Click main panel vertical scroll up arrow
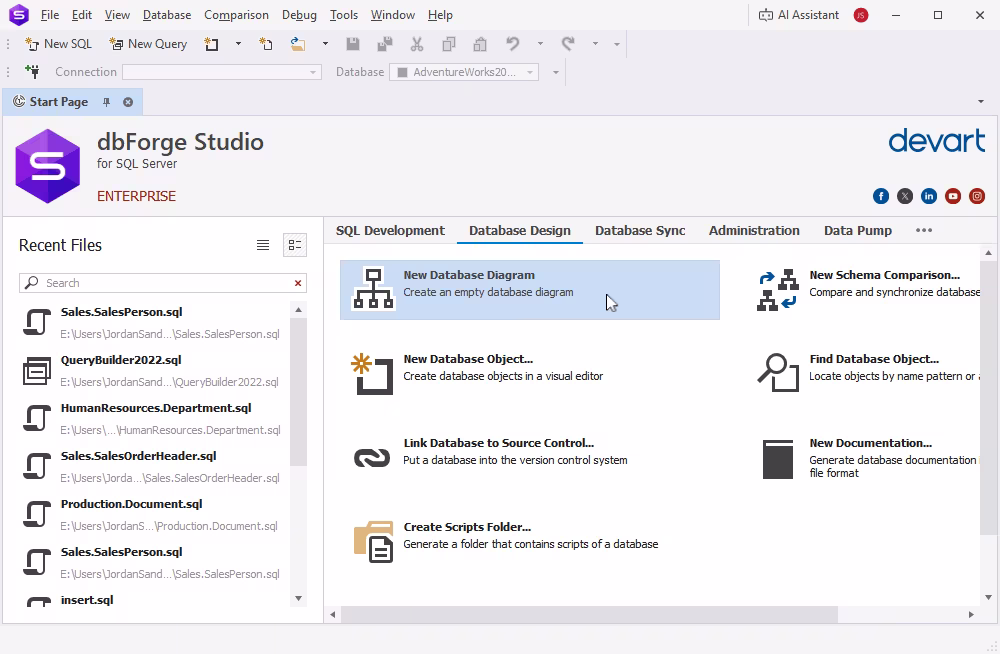1000x654 pixels. point(989,253)
